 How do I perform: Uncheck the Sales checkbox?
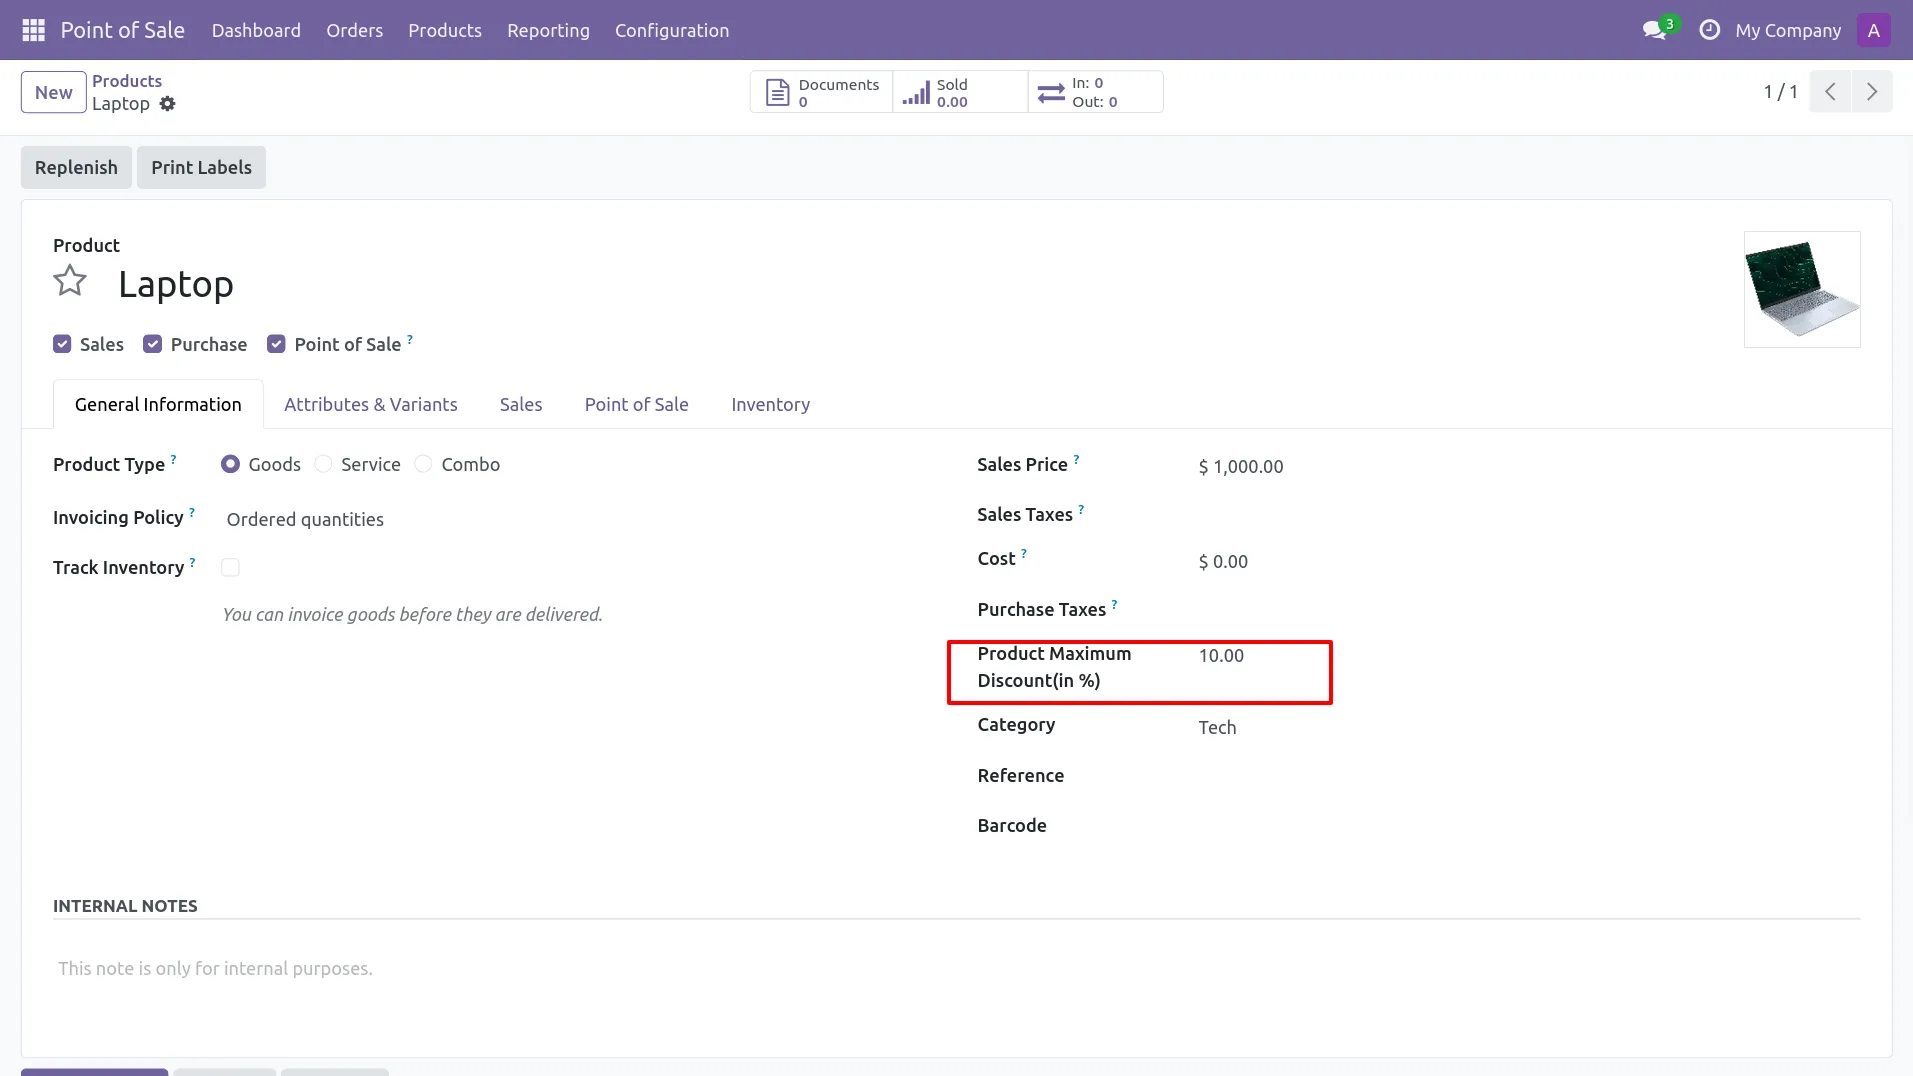click(62, 344)
